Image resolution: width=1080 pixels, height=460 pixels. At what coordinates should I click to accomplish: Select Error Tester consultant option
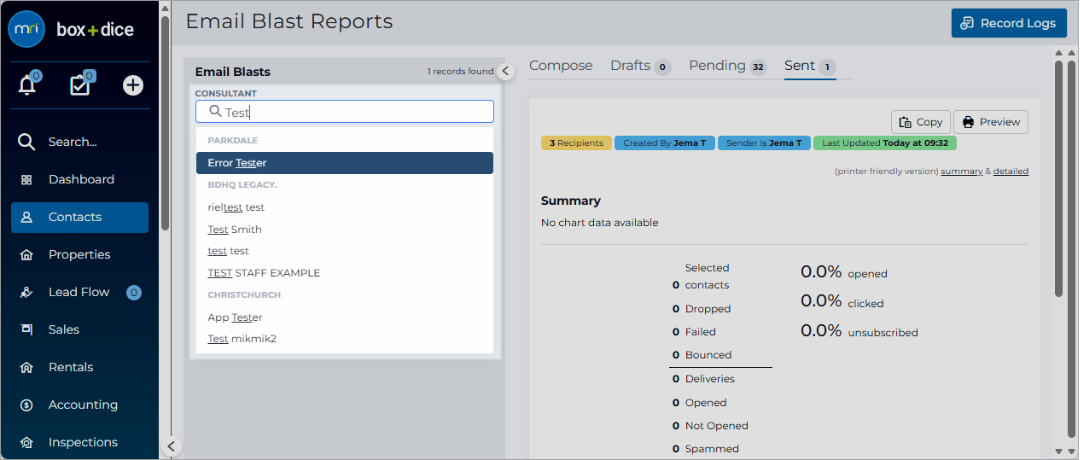coord(344,163)
